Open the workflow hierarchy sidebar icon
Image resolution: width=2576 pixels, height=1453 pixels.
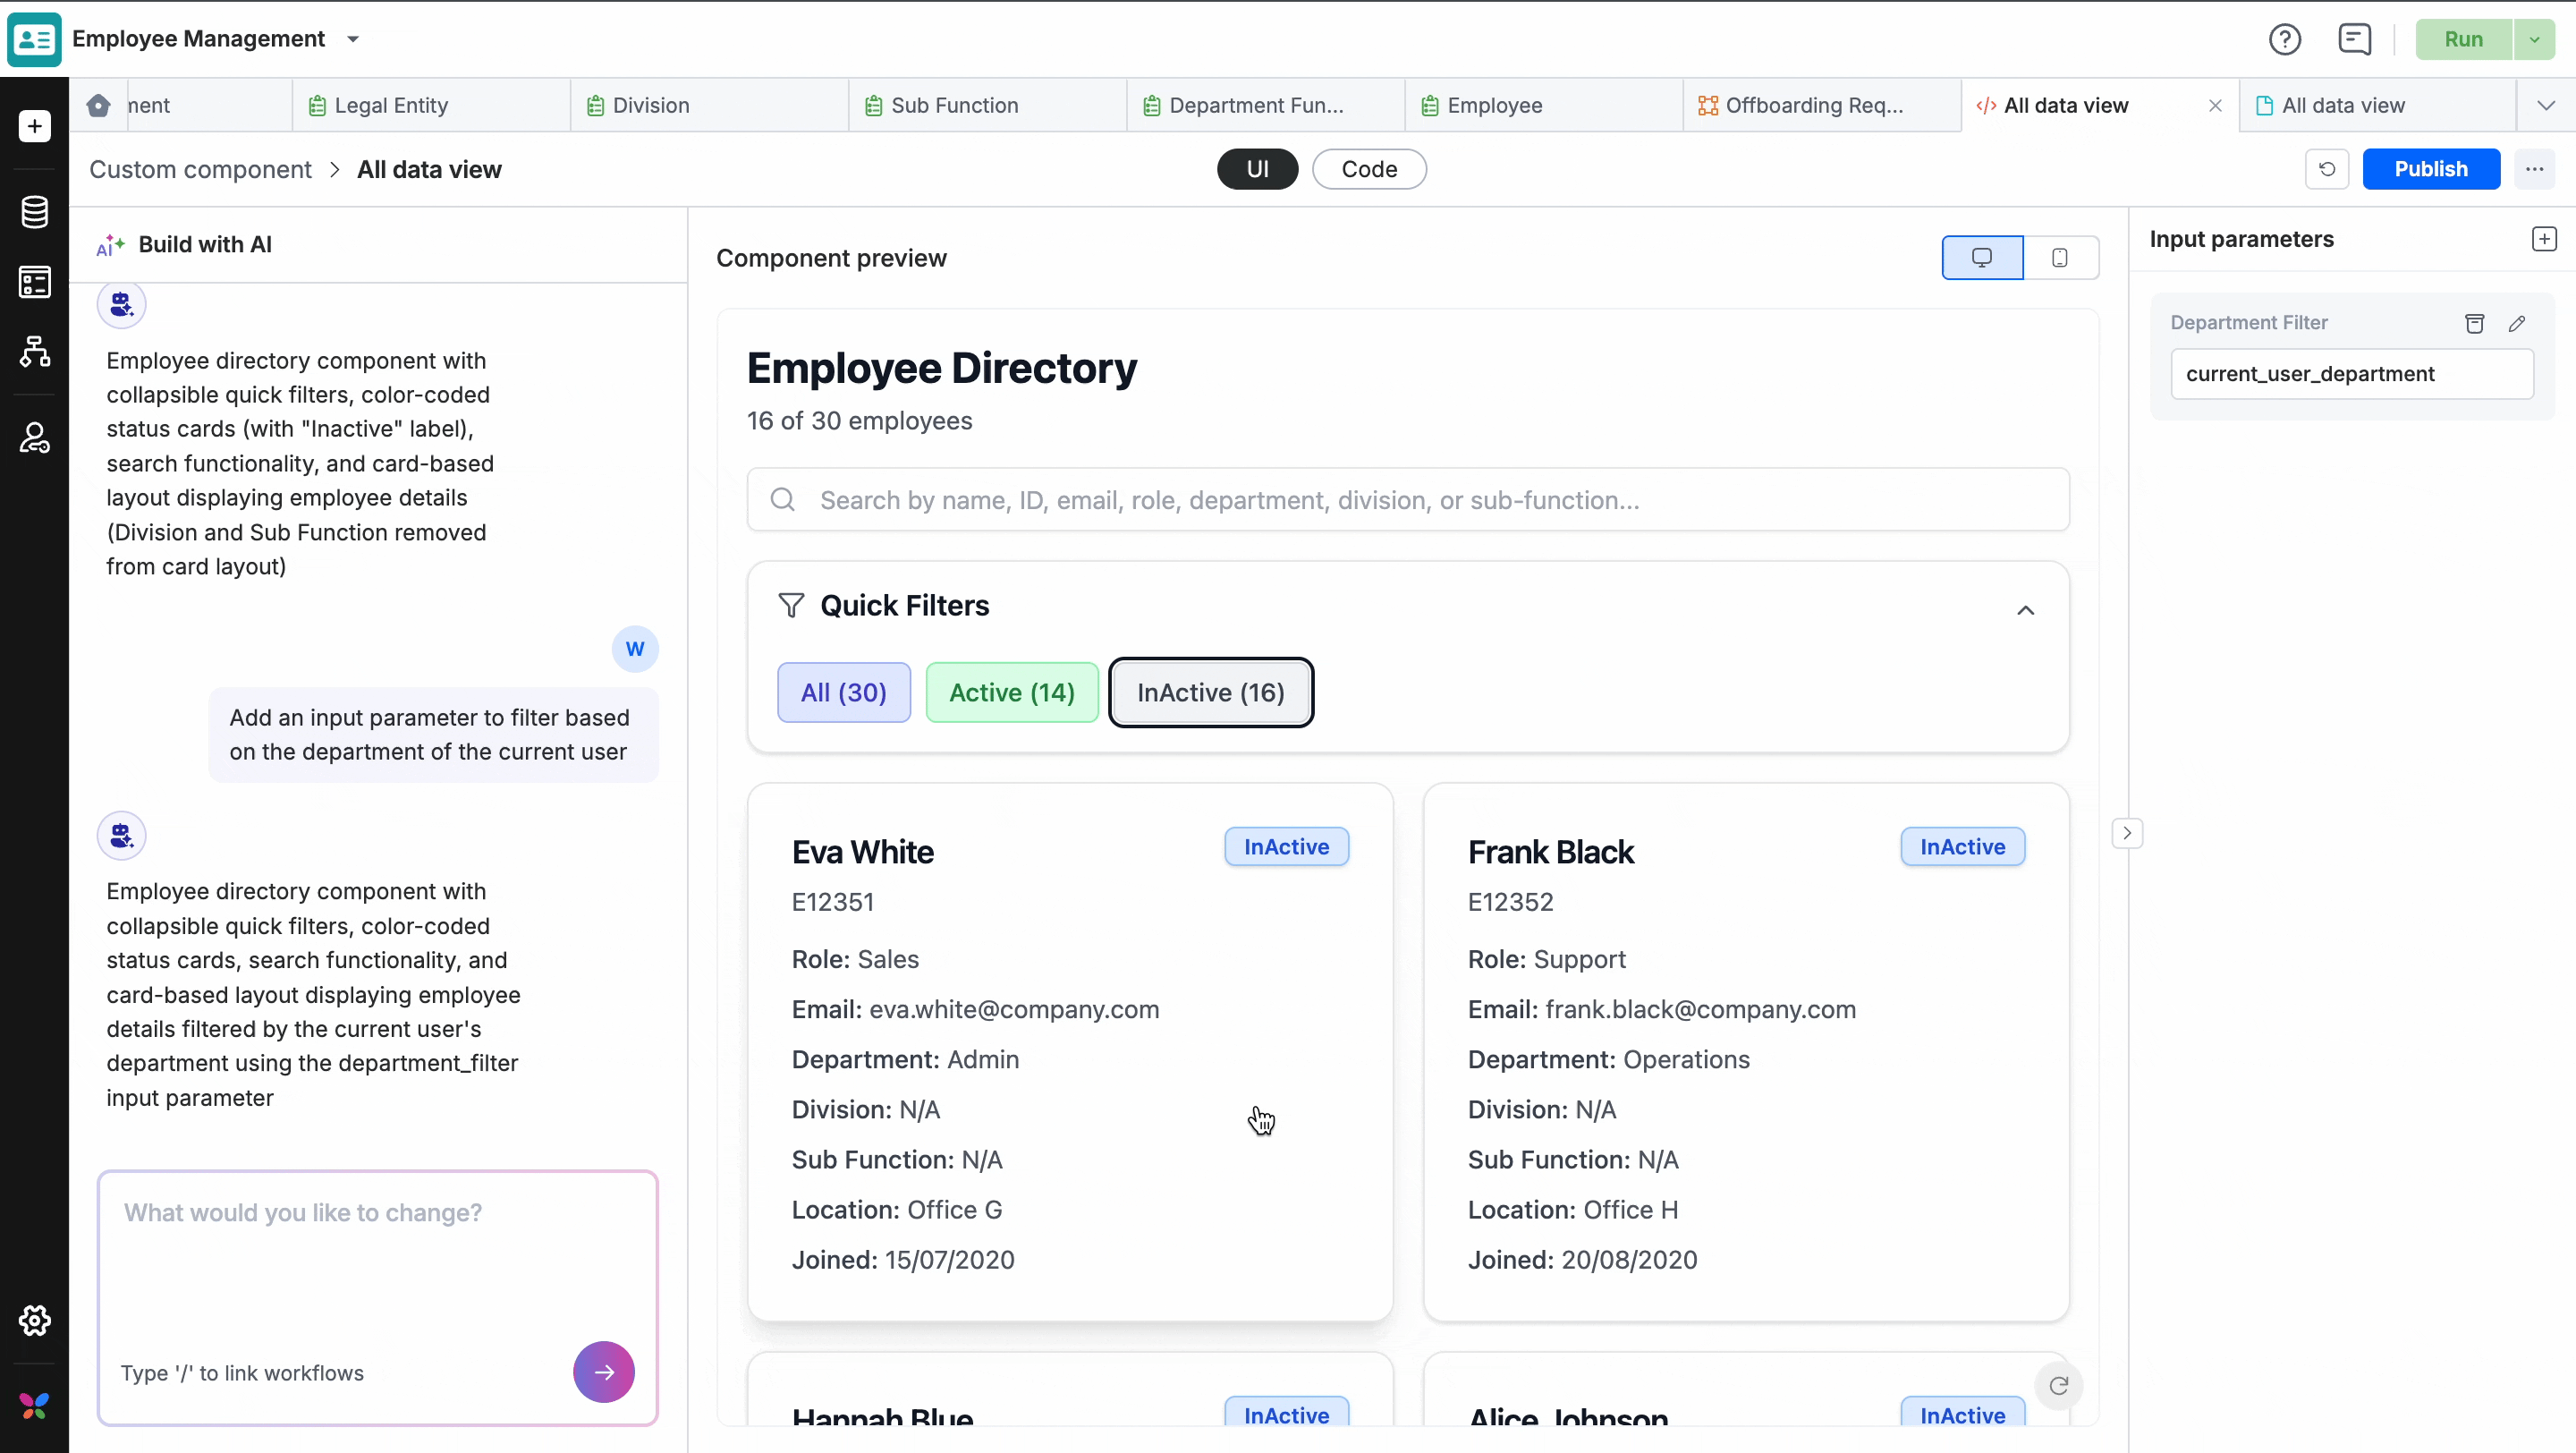coord(35,352)
